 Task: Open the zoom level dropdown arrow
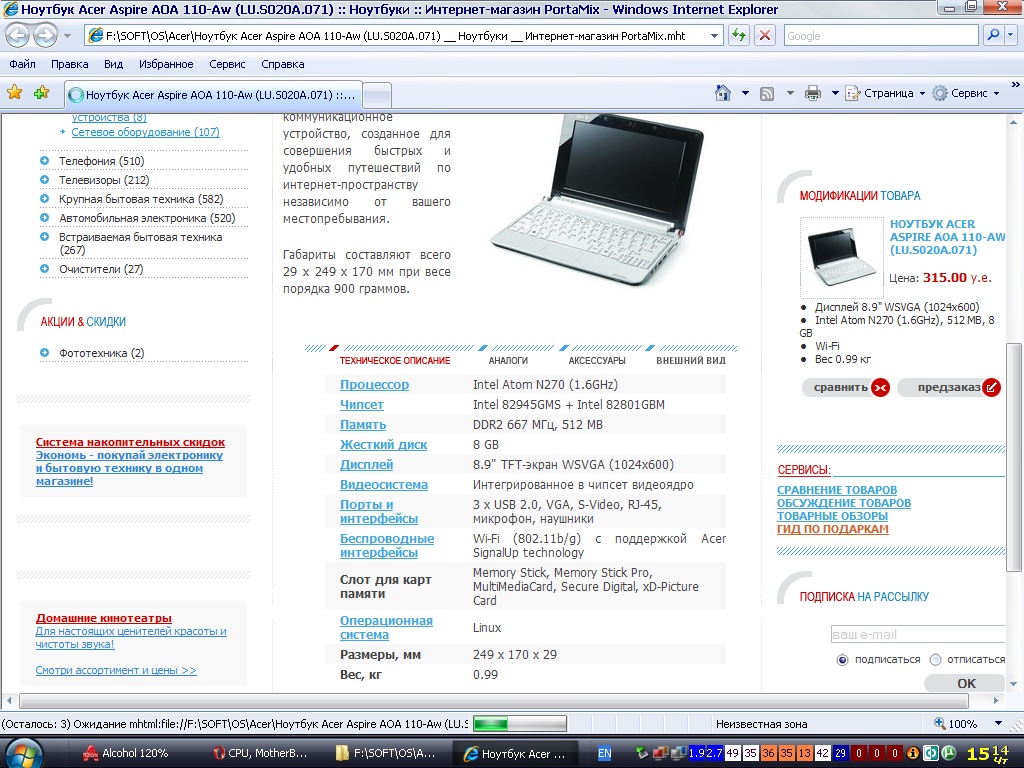click(x=998, y=724)
